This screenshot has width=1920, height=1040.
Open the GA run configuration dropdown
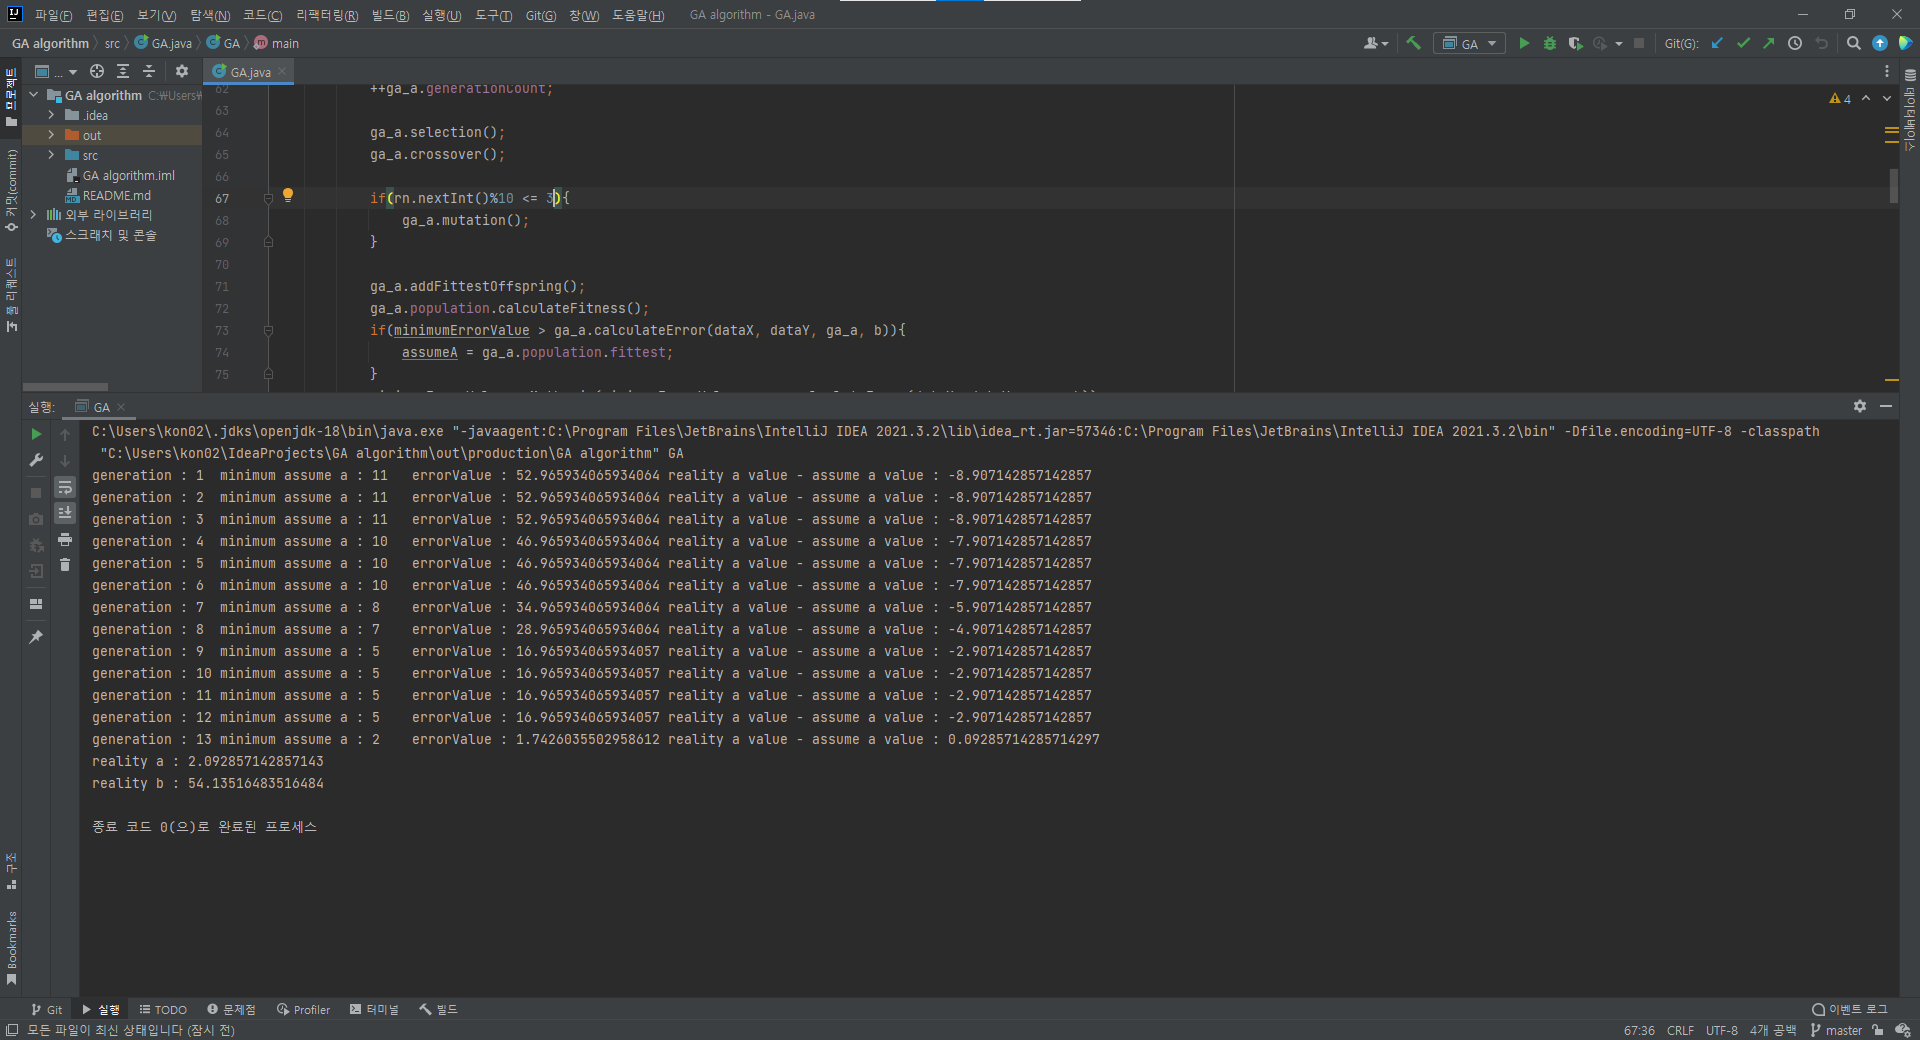(x=1469, y=43)
